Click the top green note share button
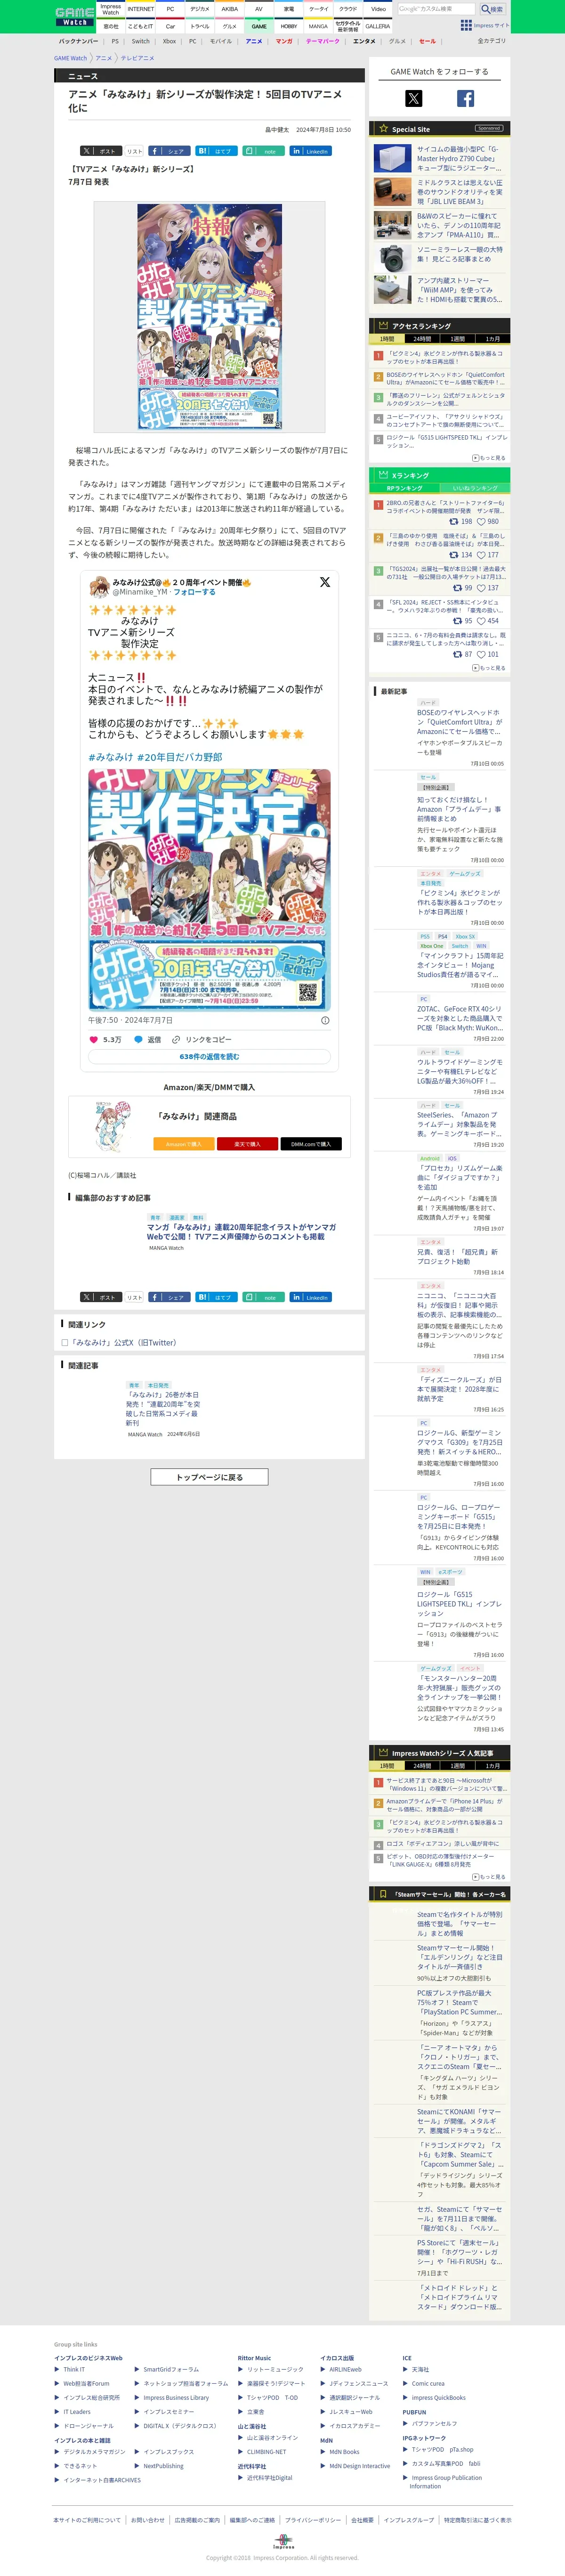This screenshot has width=565, height=2576. pos(263,151)
